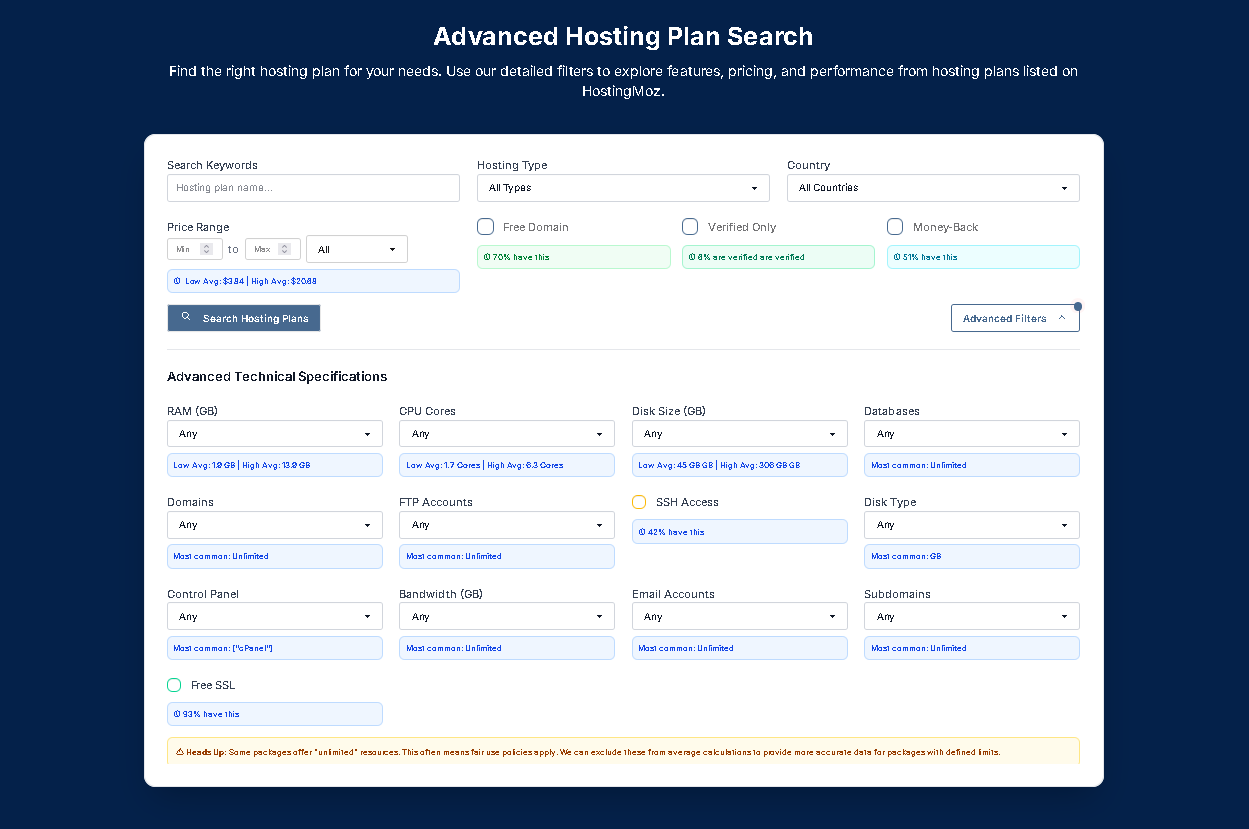Click the info icon on the 93% Free SSL stat
1249x829 pixels.
click(x=175, y=713)
